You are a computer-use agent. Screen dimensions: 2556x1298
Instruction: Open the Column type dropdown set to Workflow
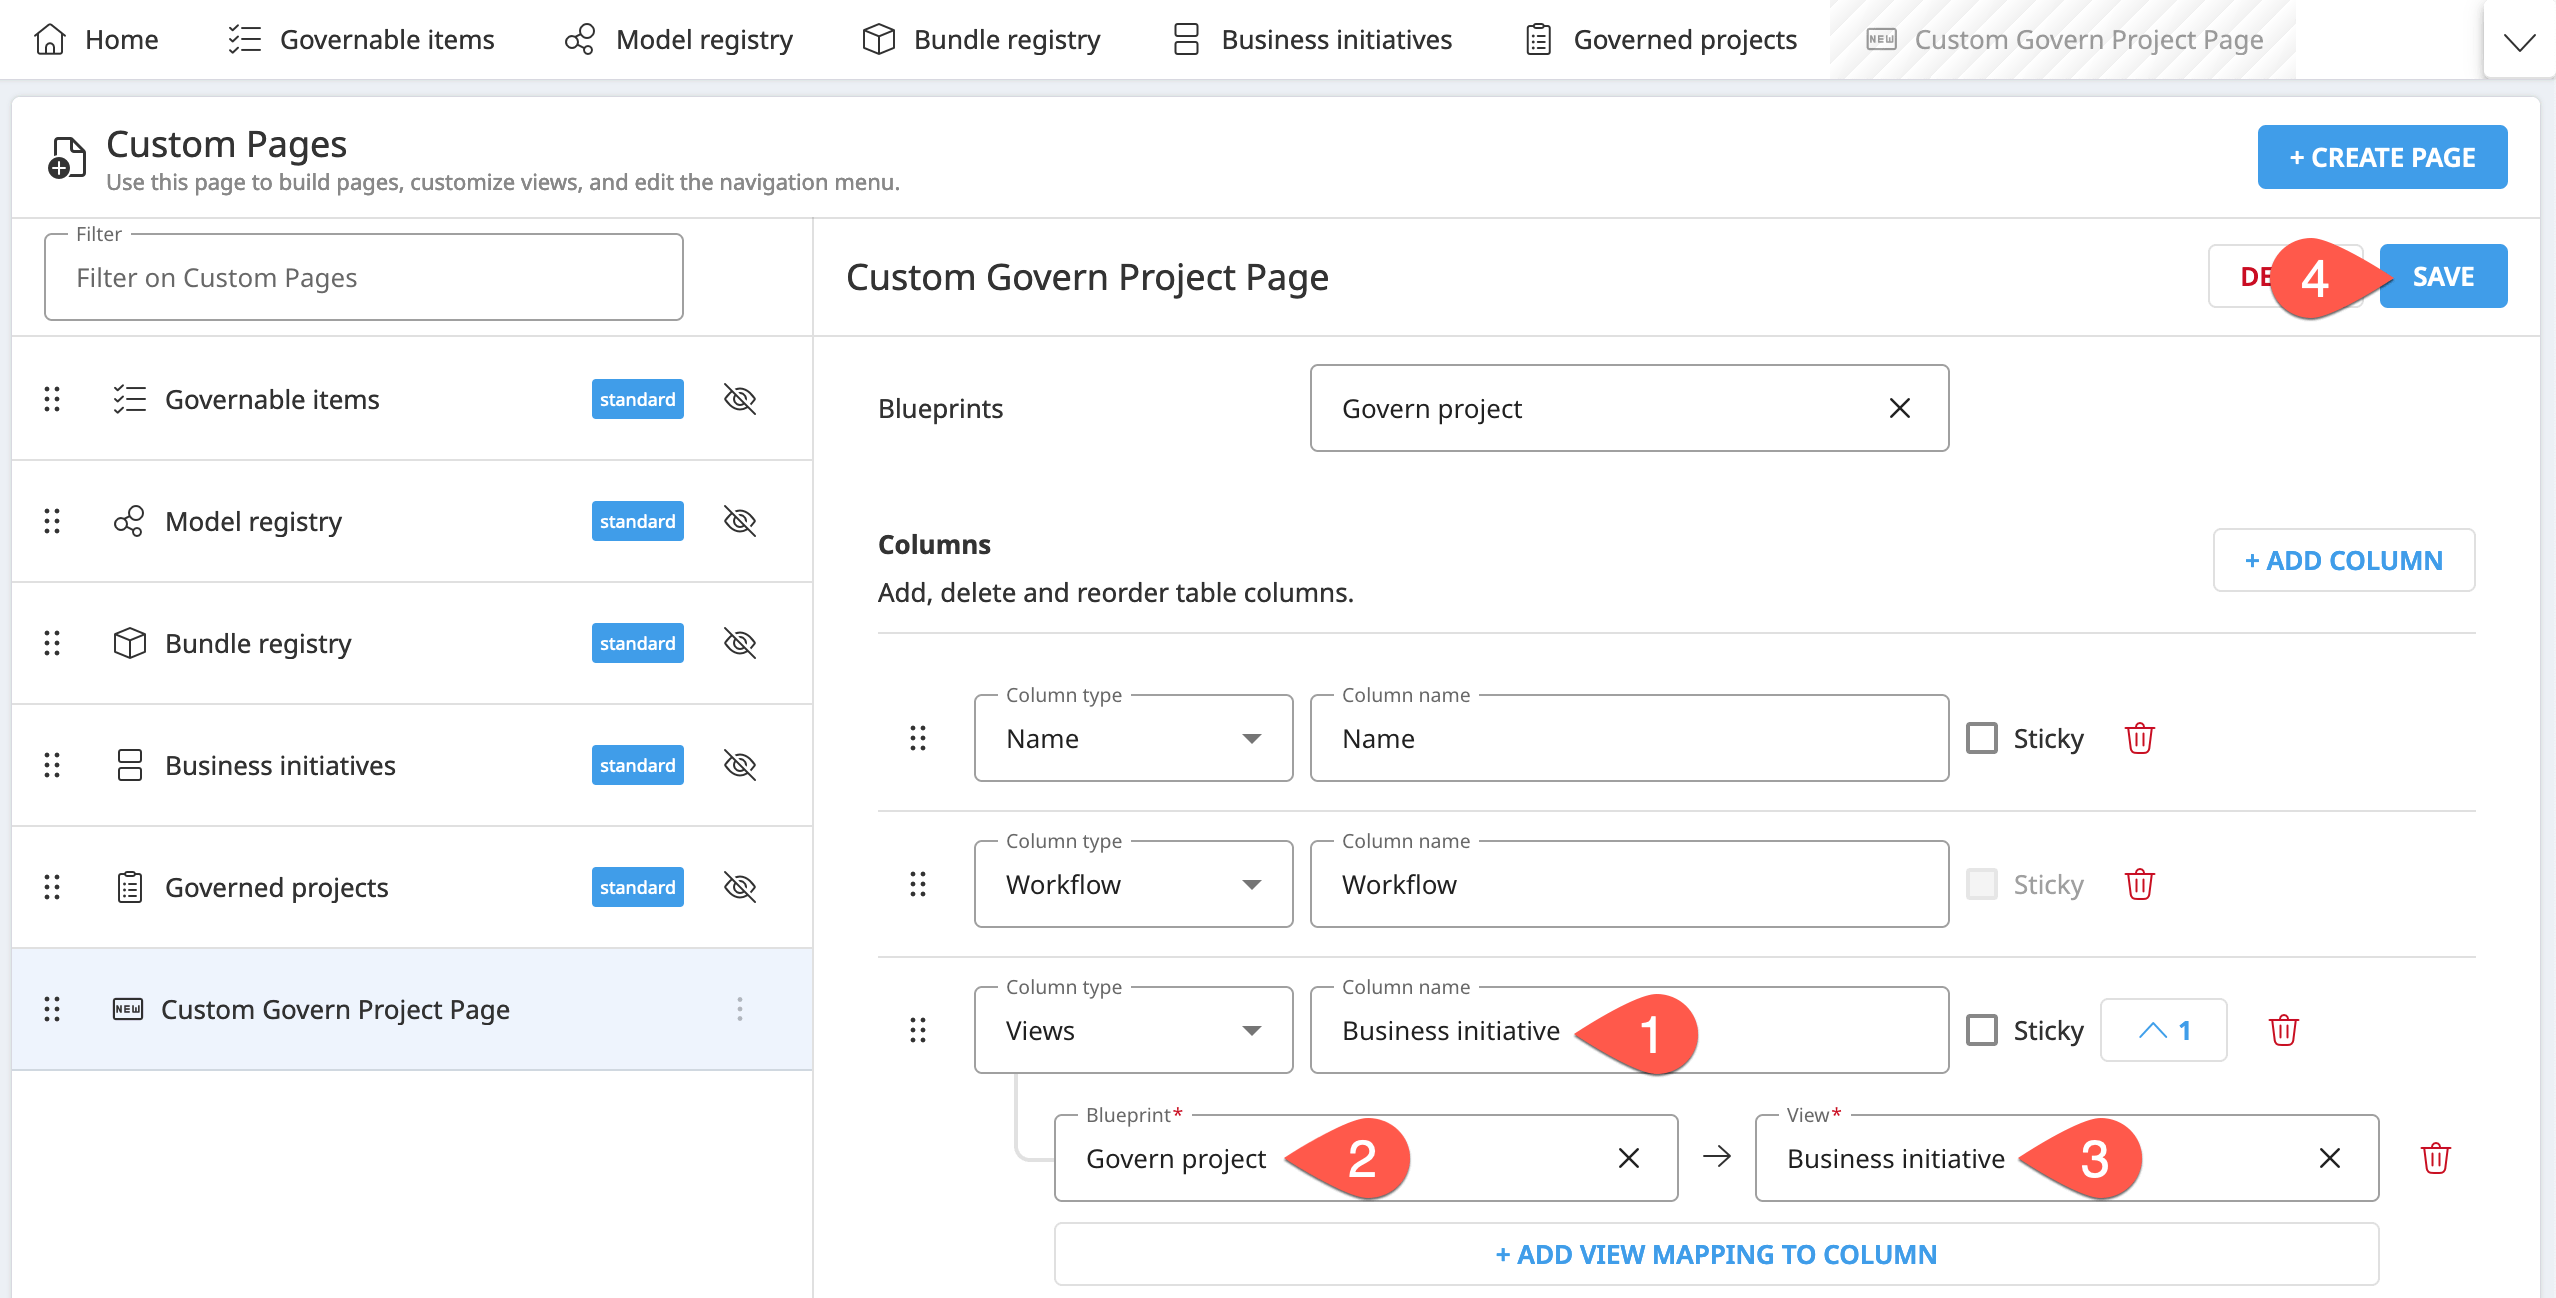(1133, 884)
